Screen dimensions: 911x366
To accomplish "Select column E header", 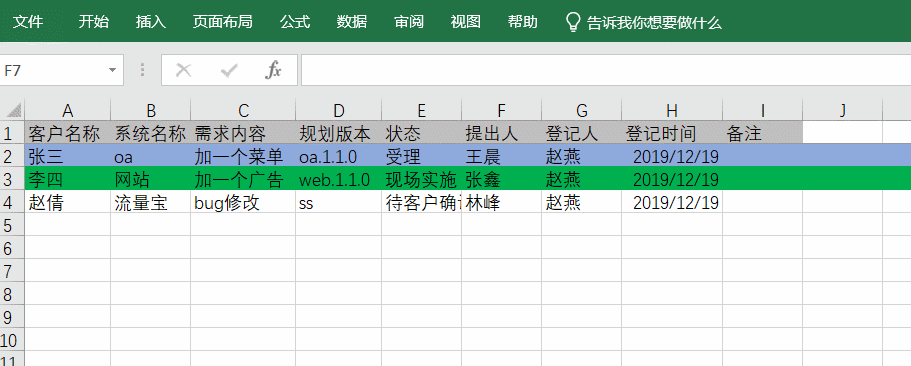I will (x=421, y=110).
